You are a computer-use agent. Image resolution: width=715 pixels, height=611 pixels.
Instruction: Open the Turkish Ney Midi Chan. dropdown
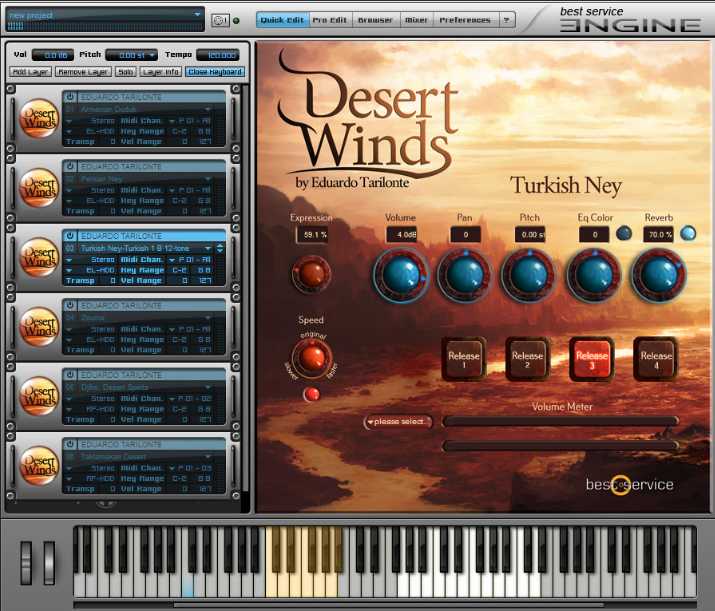[x=172, y=260]
